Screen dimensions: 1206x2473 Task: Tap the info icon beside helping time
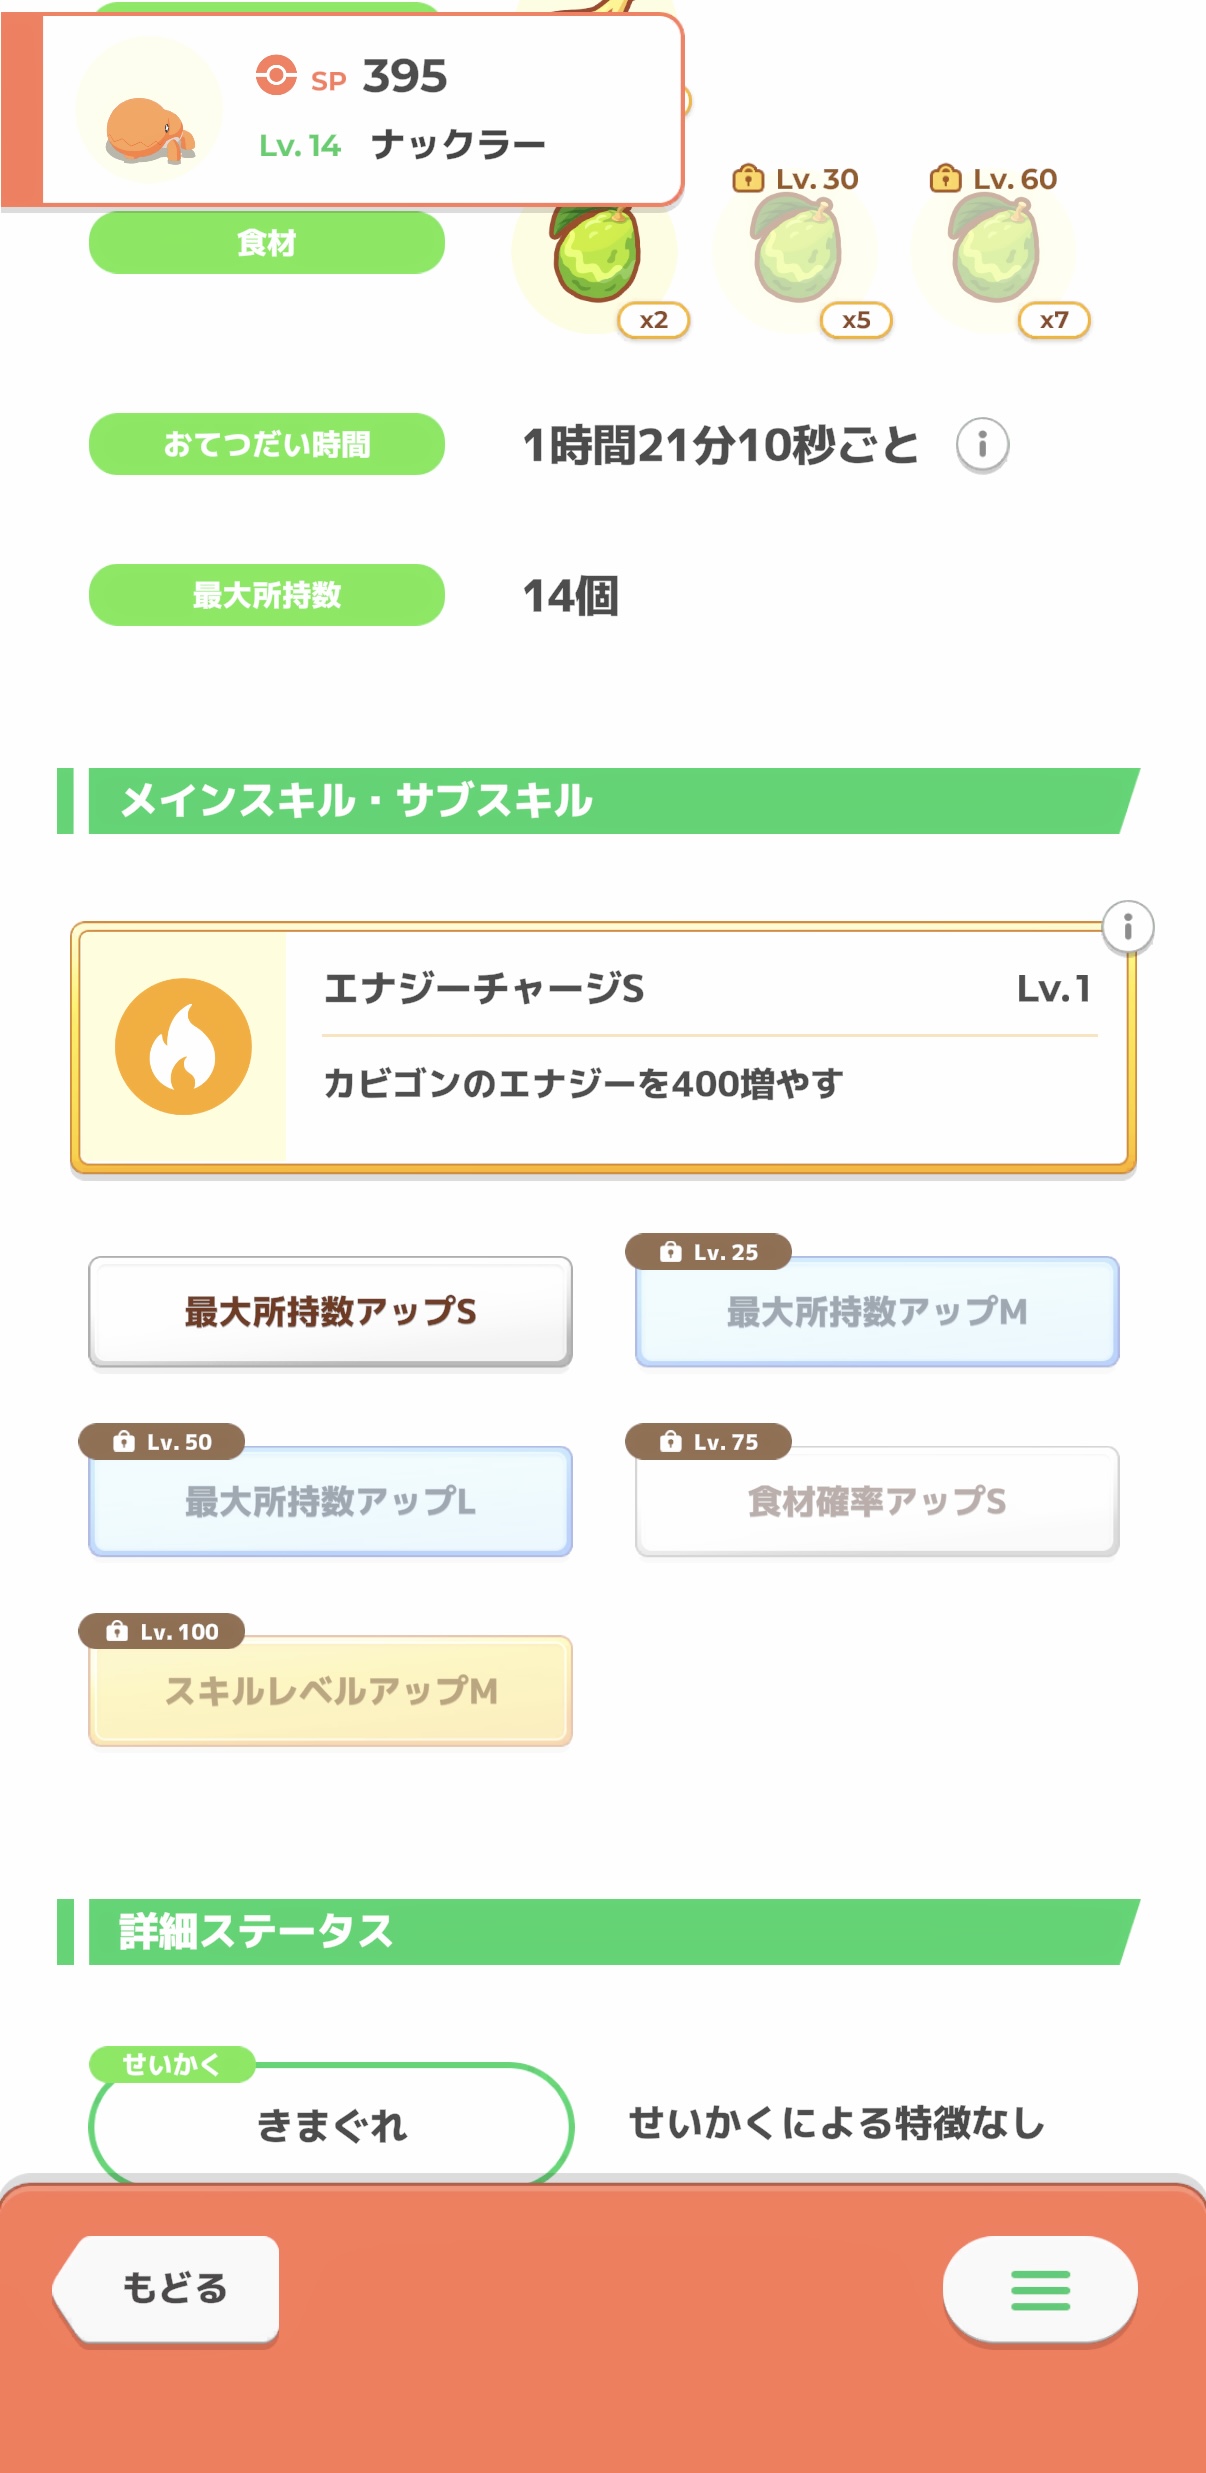point(982,444)
